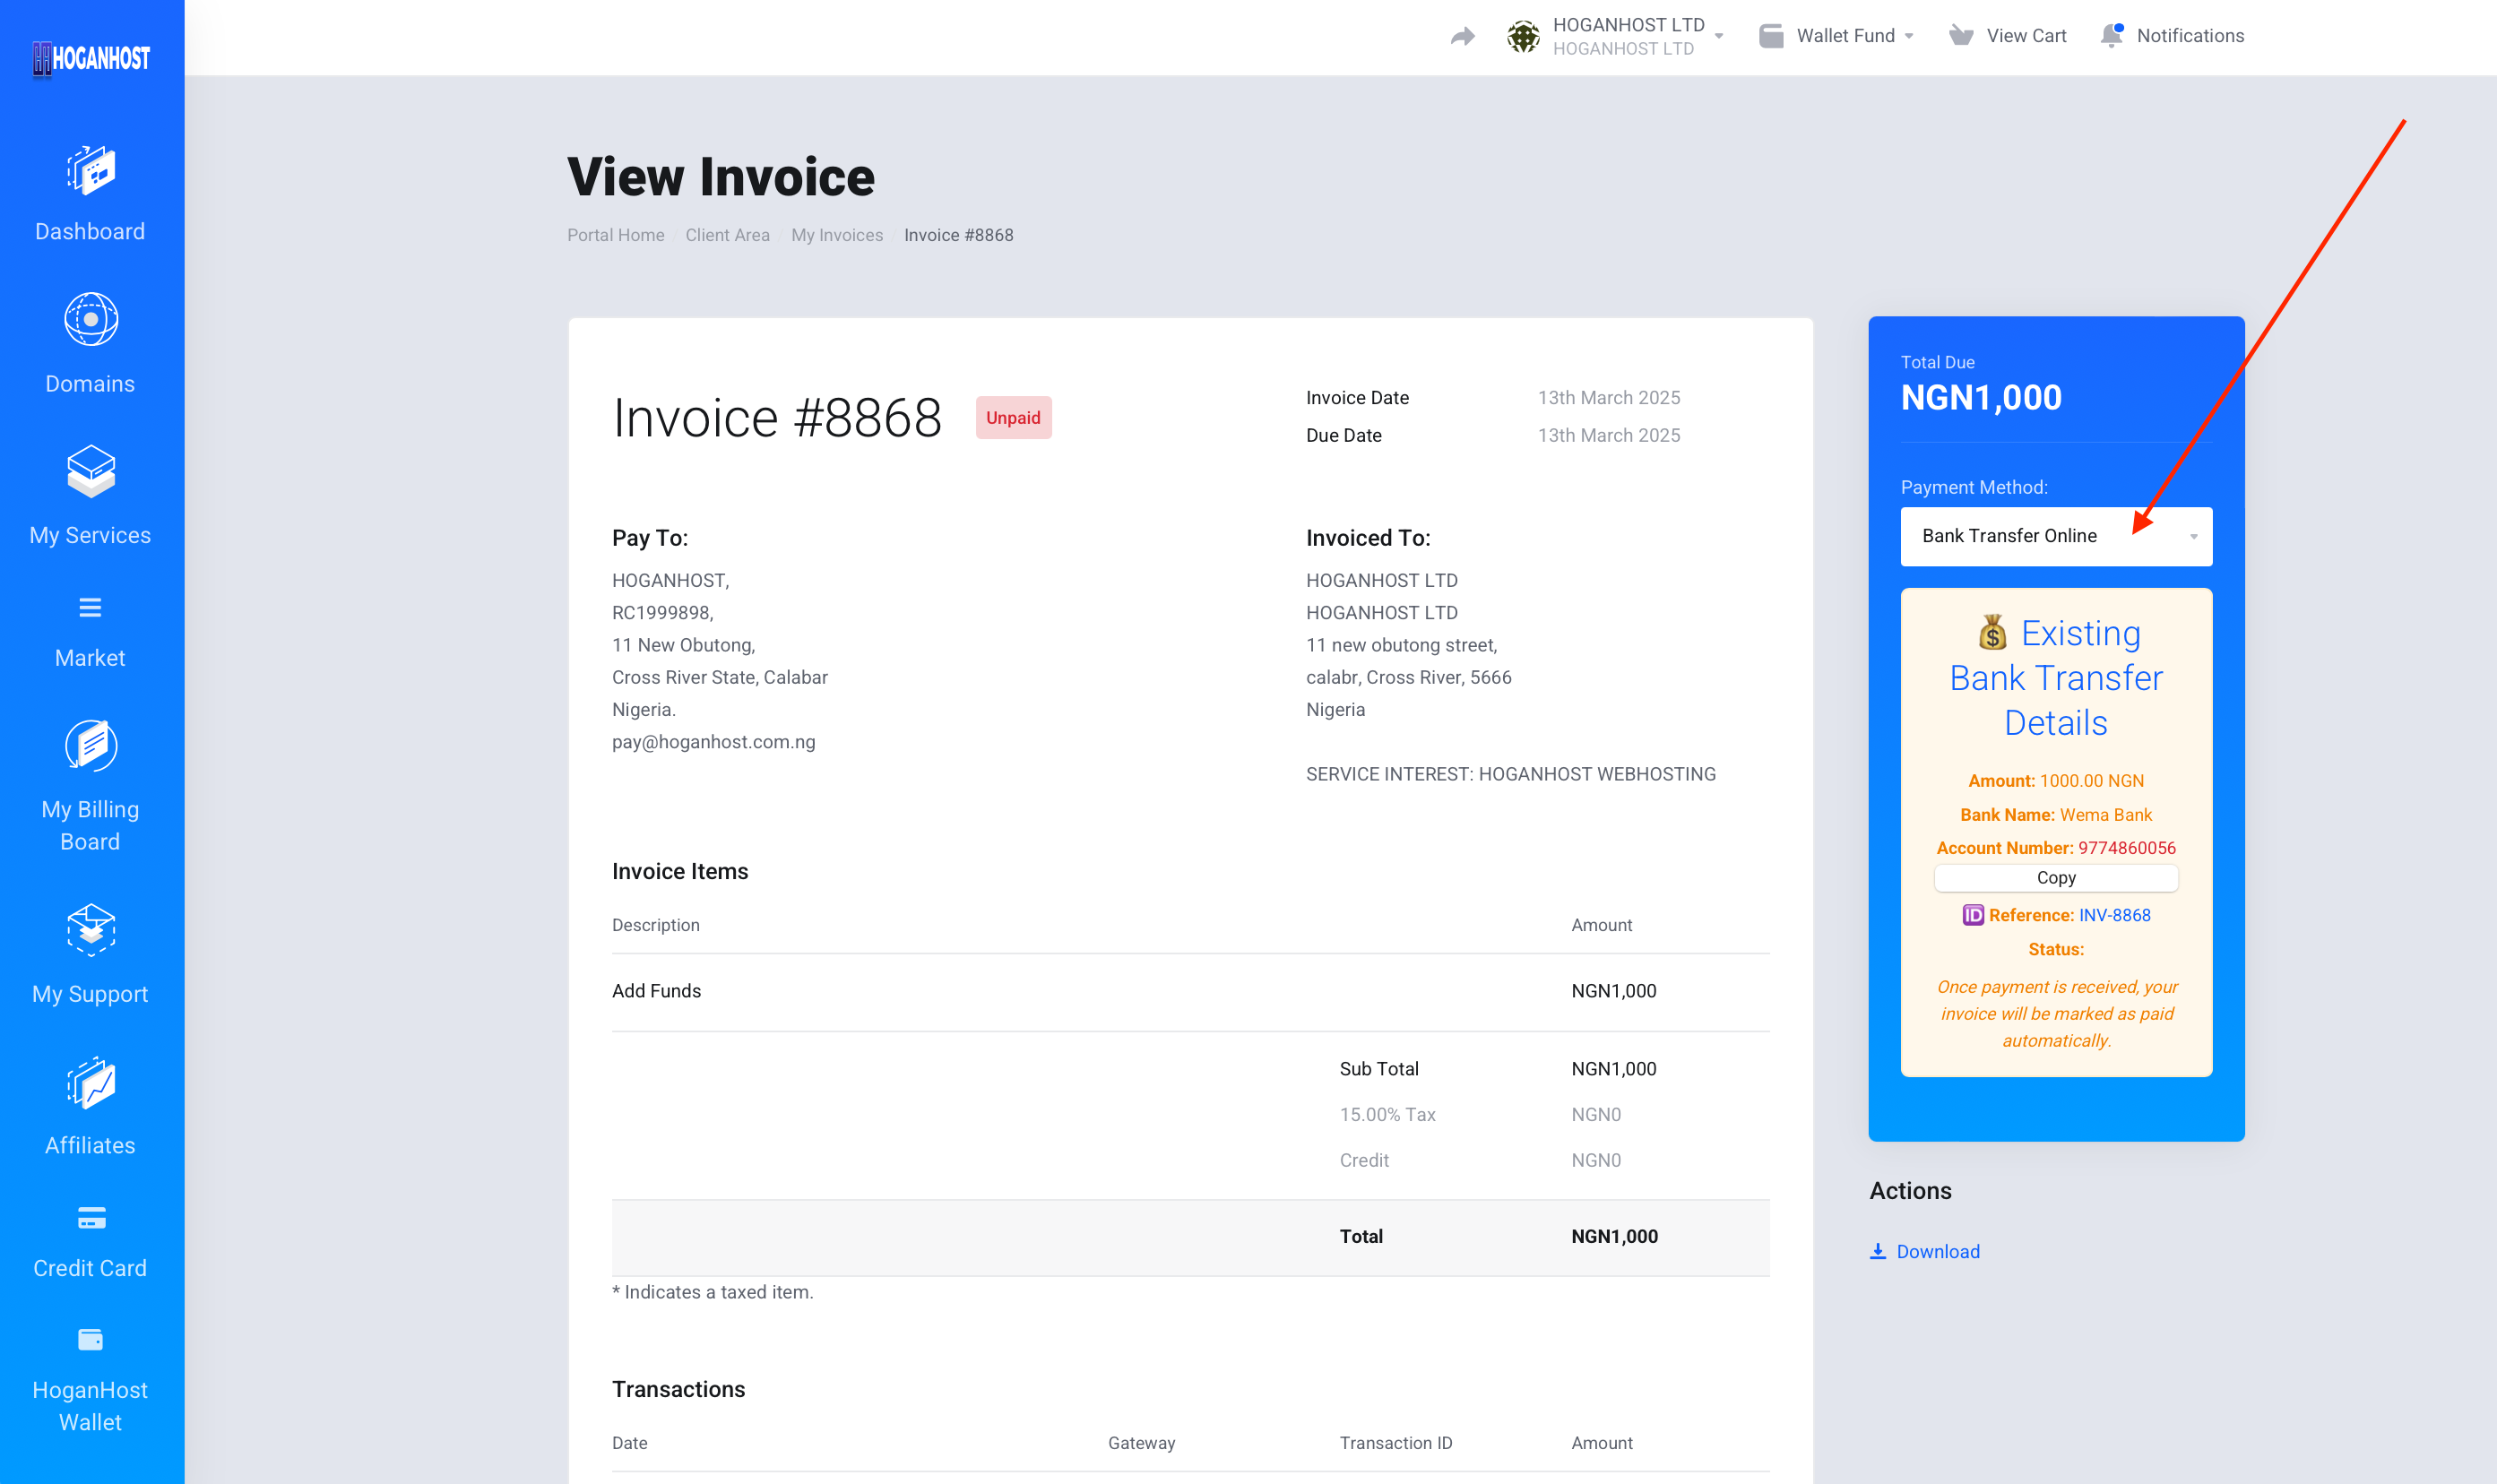Viewport: 2497px width, 1484px height.
Task: Open Affiliates menu label
Action: tap(90, 1145)
